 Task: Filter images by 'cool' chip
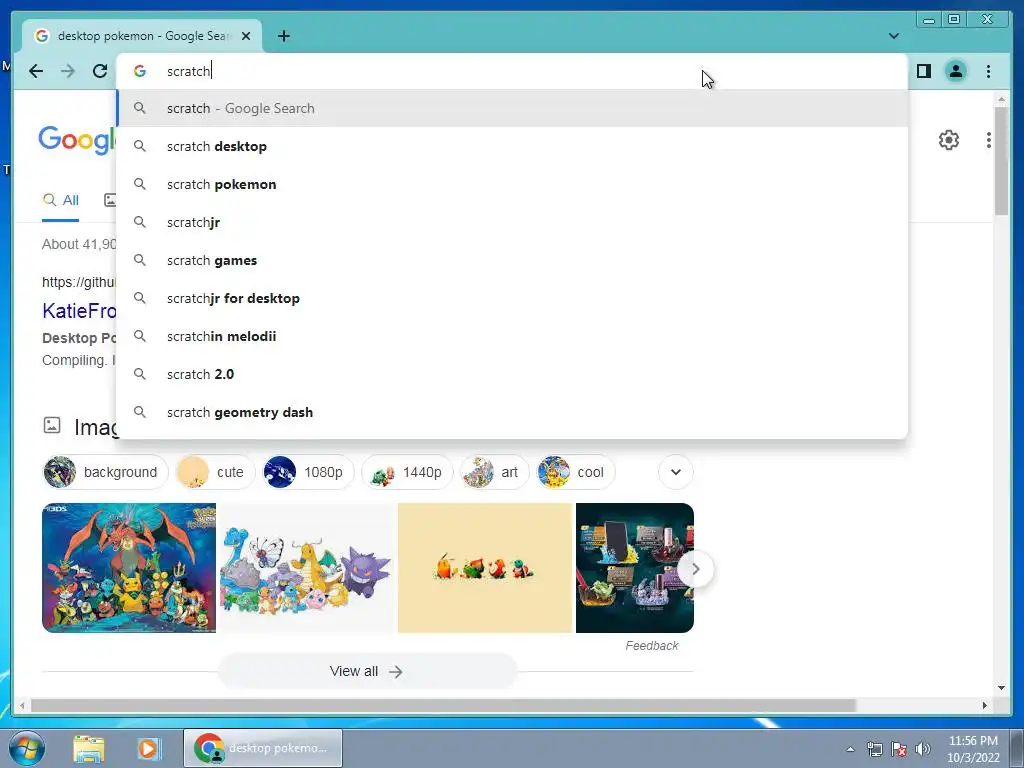(x=575, y=472)
